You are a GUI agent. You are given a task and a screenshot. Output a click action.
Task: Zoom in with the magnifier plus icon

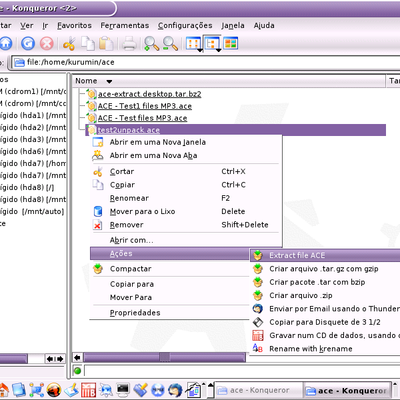[x=151, y=44]
